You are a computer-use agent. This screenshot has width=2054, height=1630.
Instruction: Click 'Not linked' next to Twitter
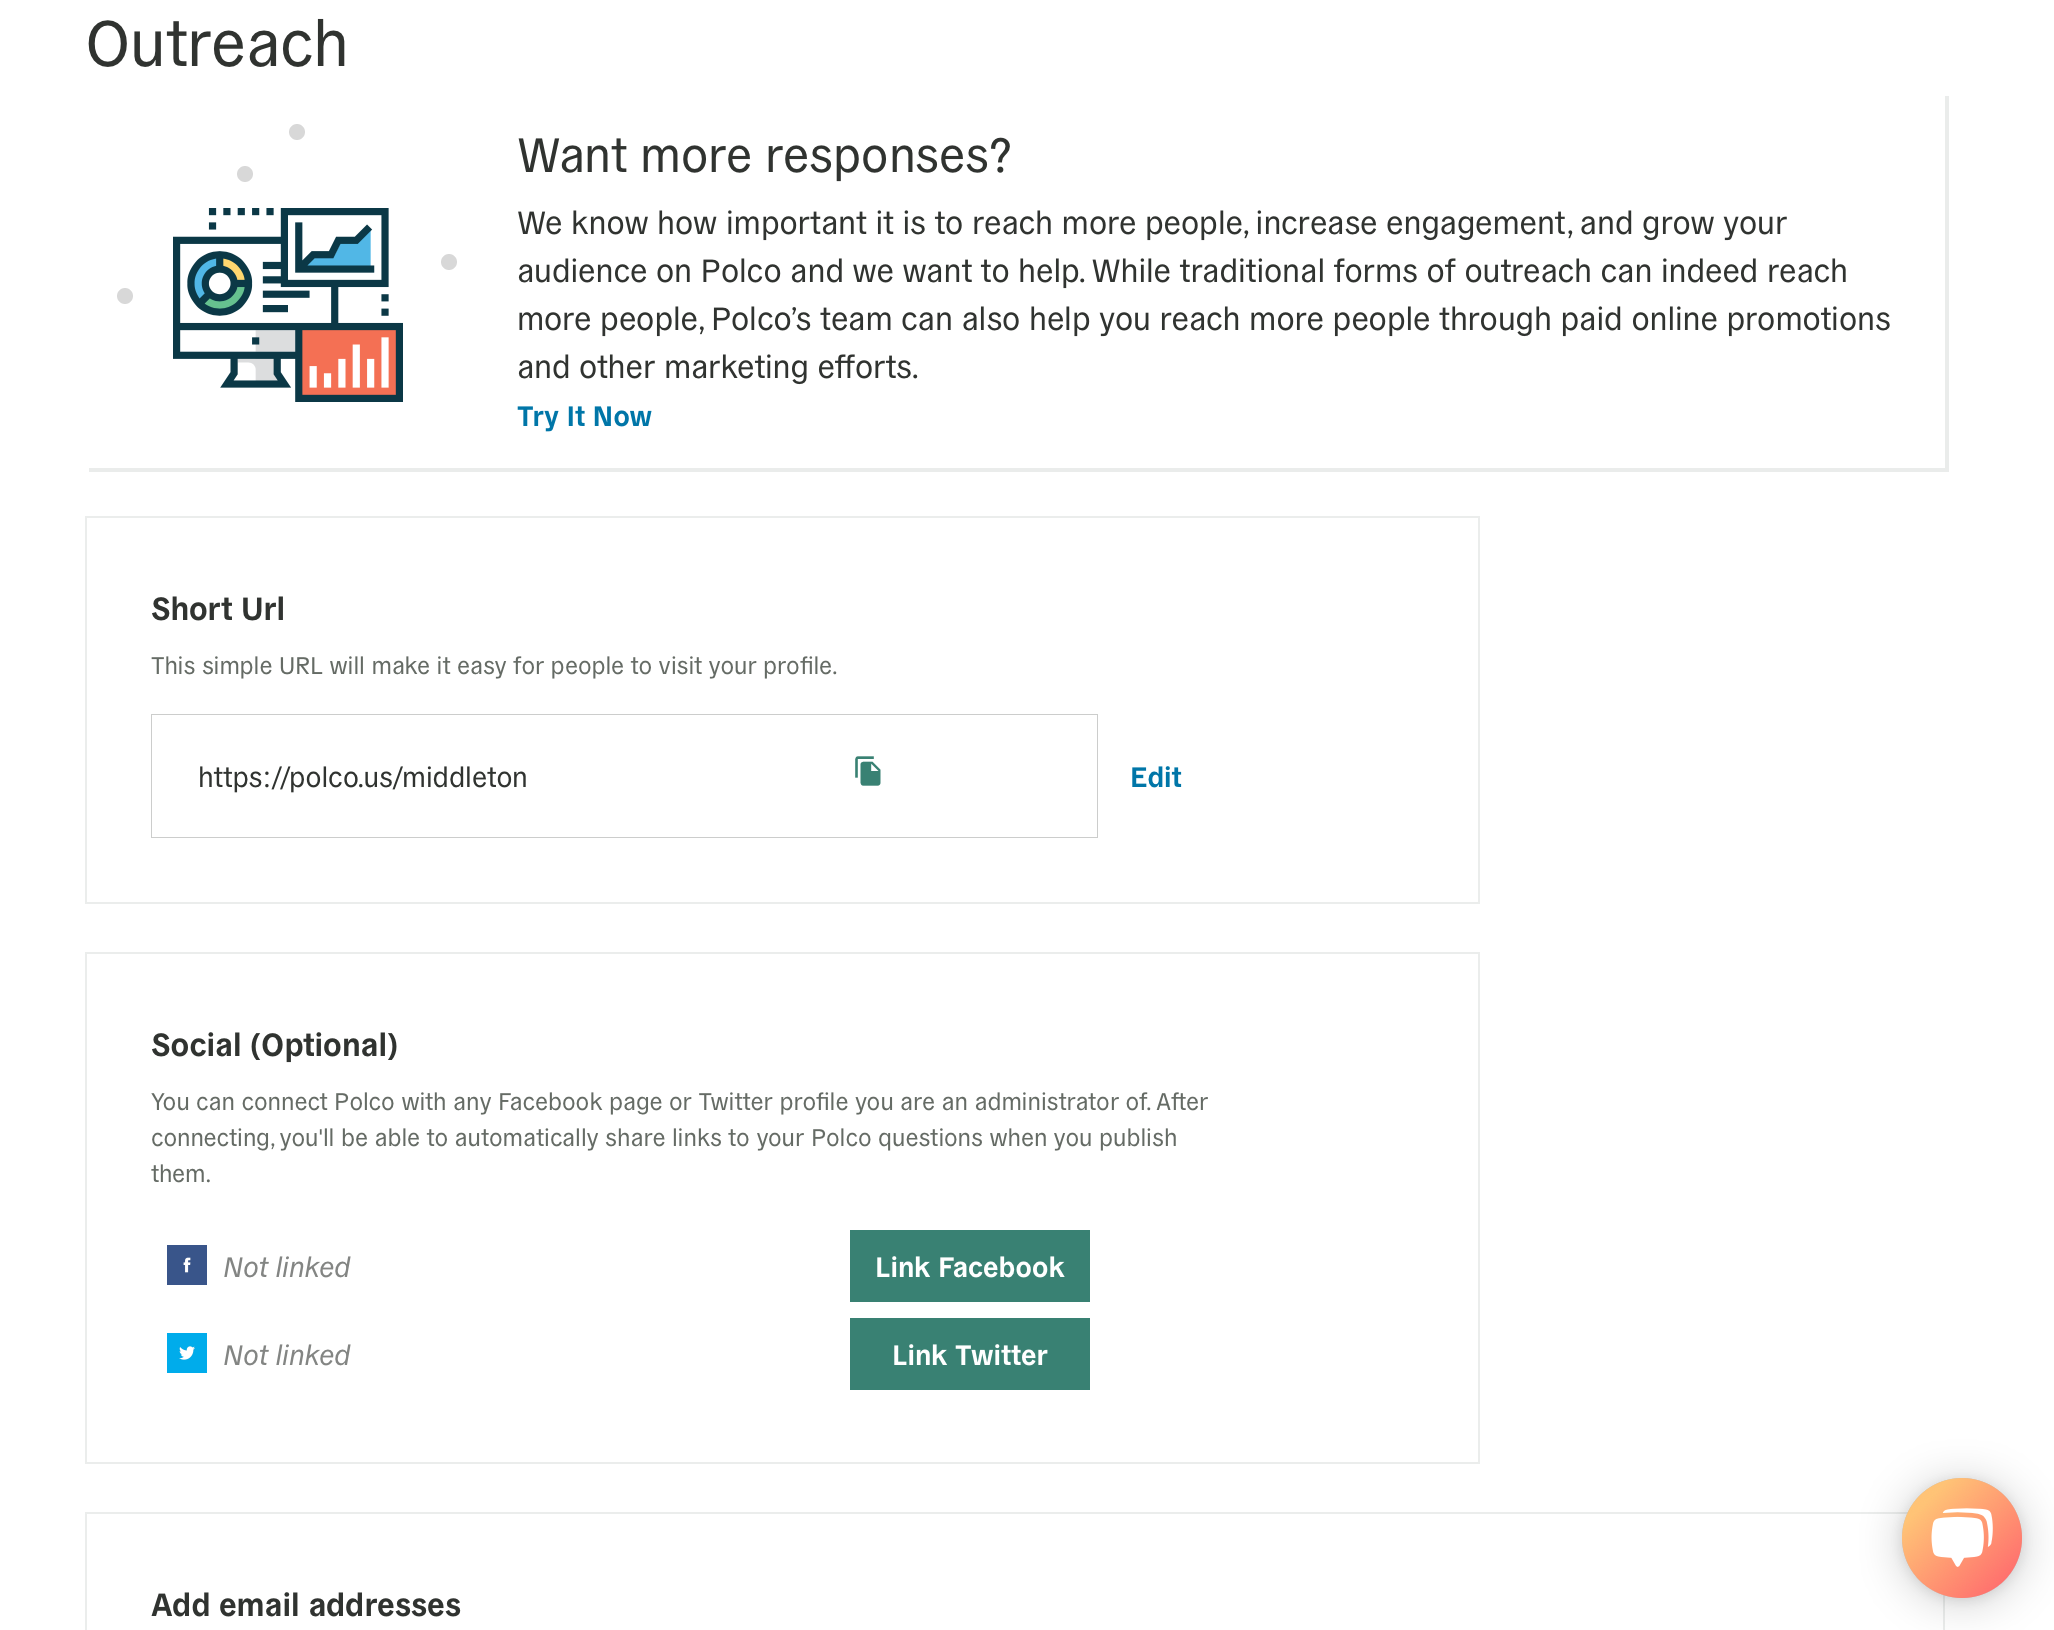287,1355
